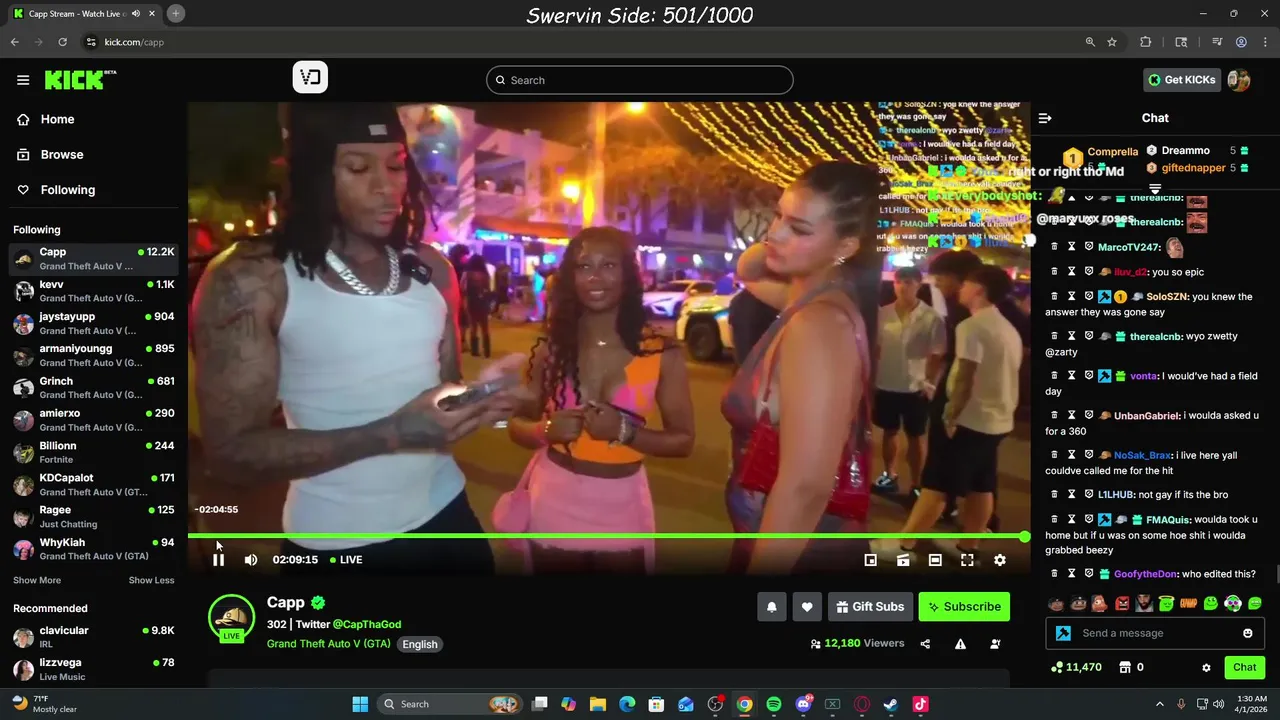
Task: Mute the stream volume
Action: 251,560
